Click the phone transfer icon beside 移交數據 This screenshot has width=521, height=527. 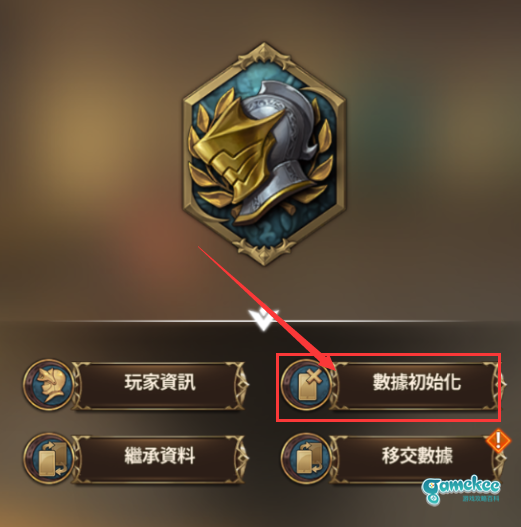tap(307, 458)
